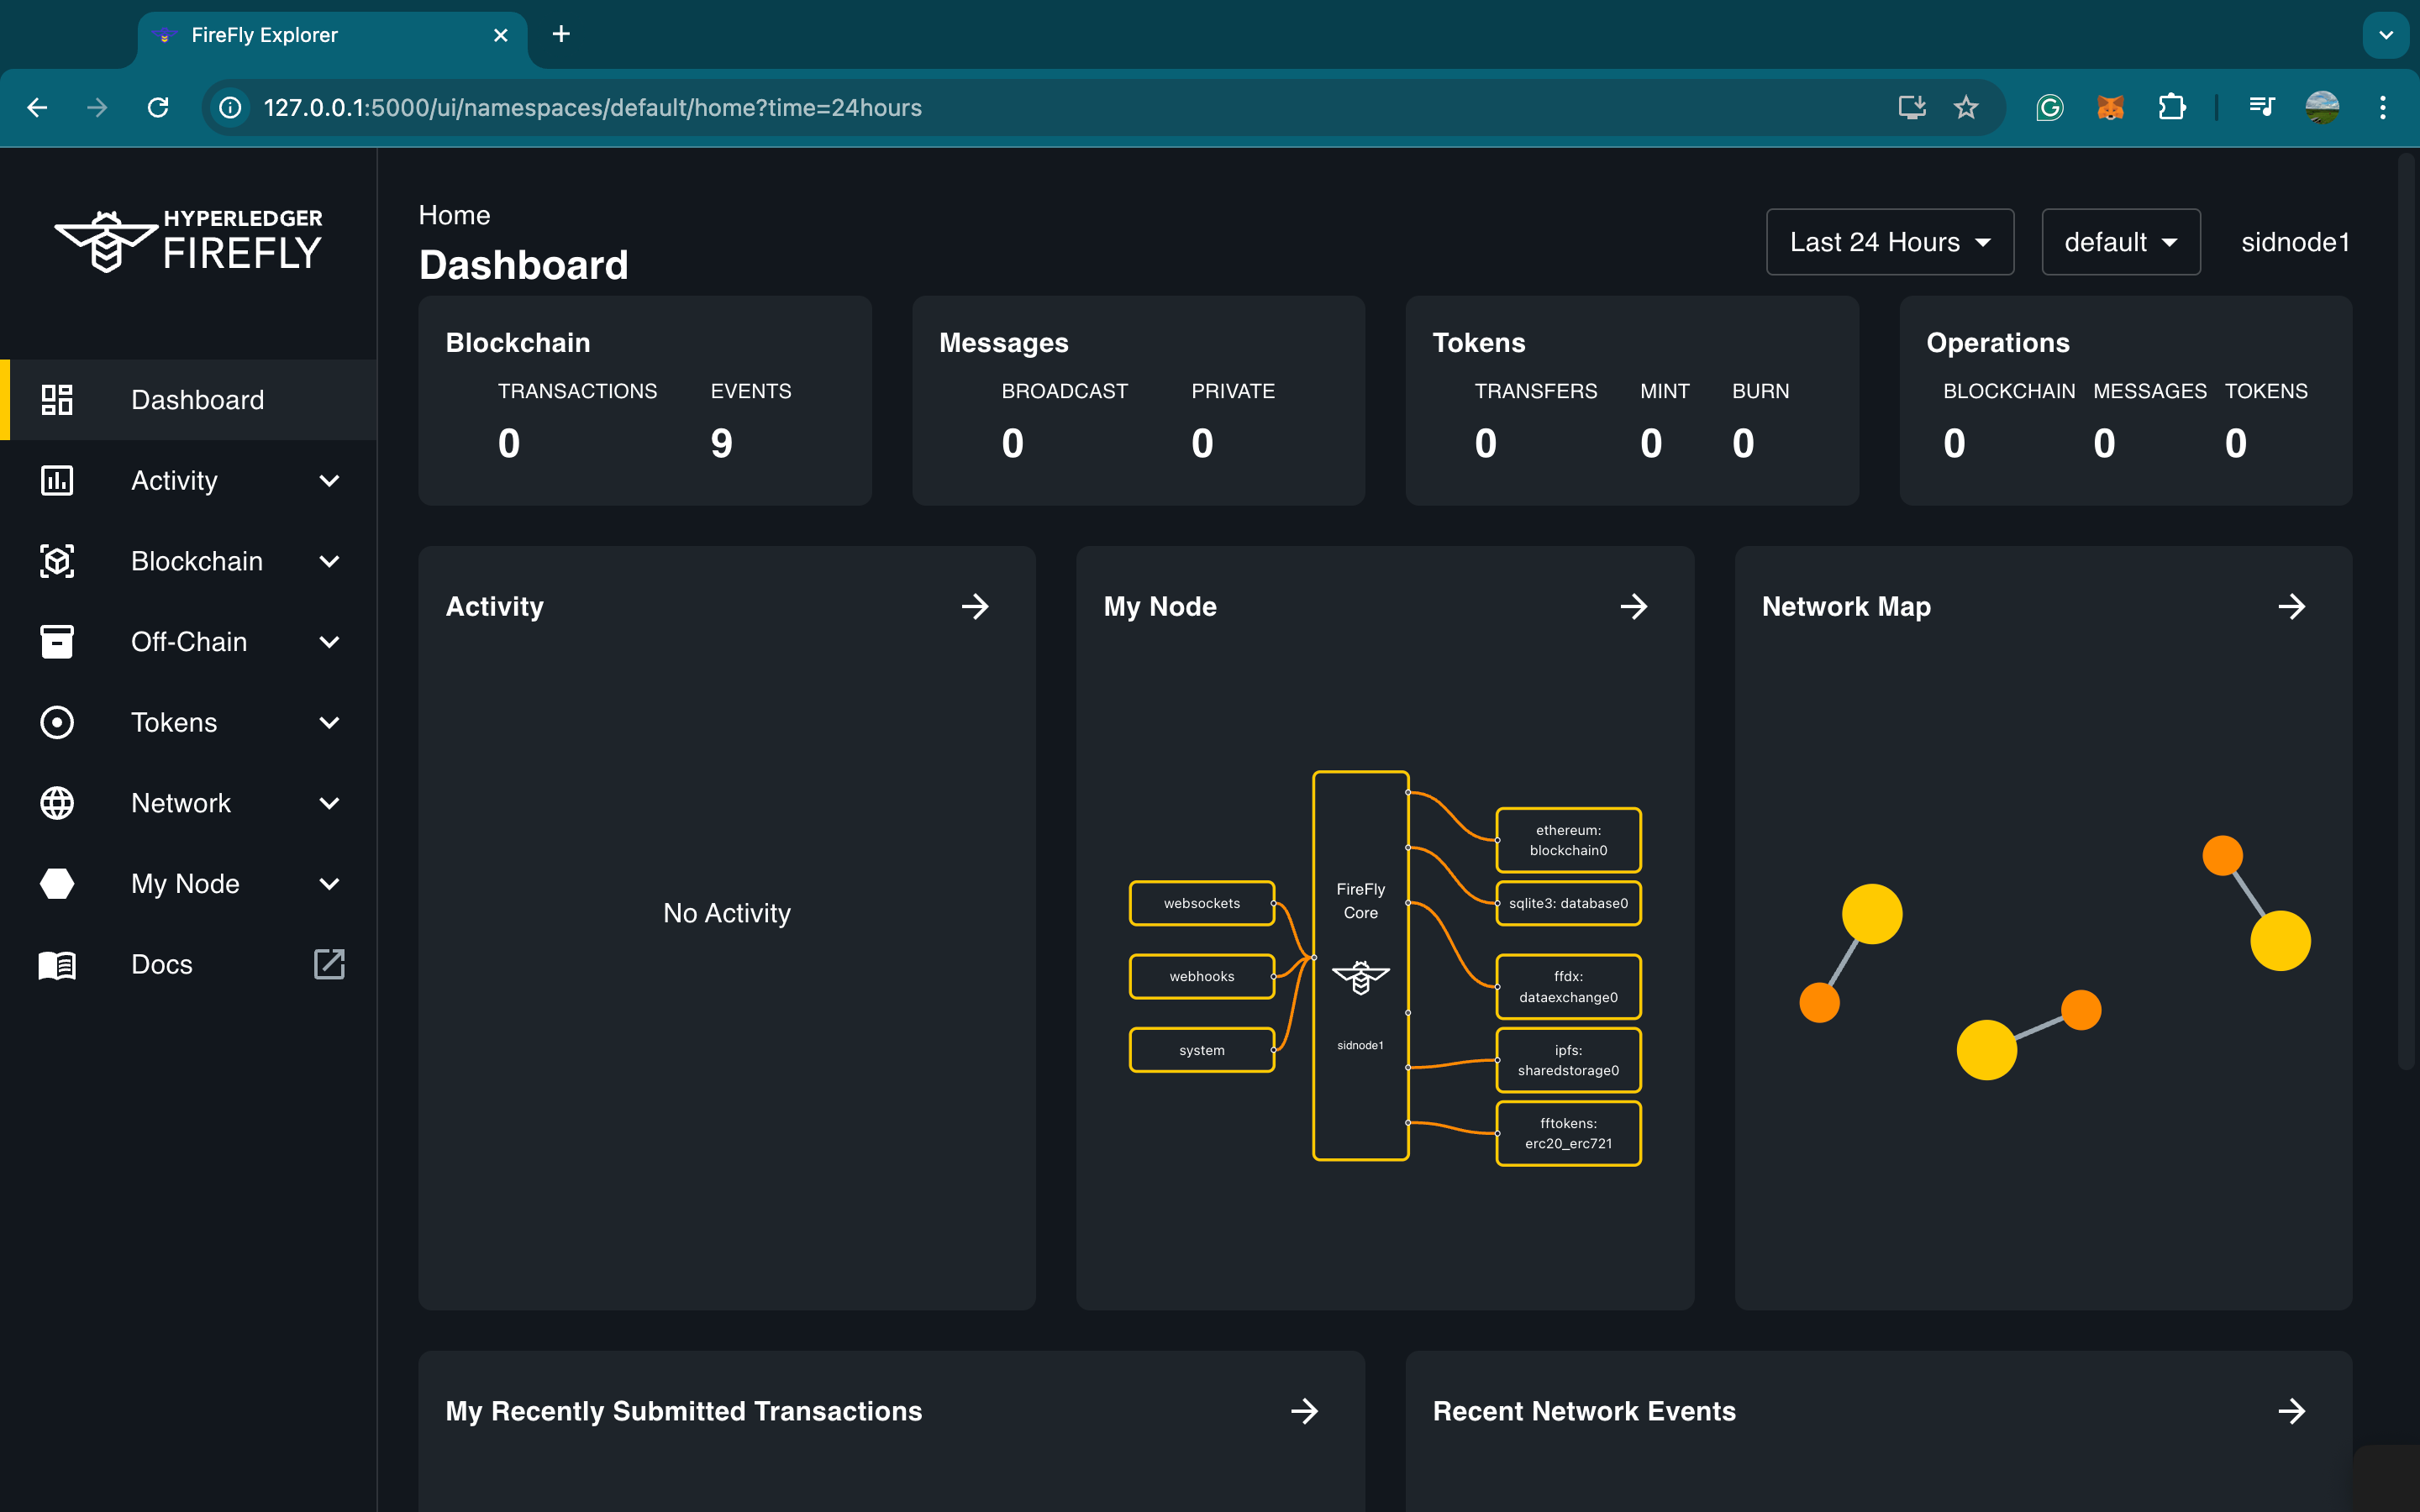Click the websockets node box

point(1202,903)
